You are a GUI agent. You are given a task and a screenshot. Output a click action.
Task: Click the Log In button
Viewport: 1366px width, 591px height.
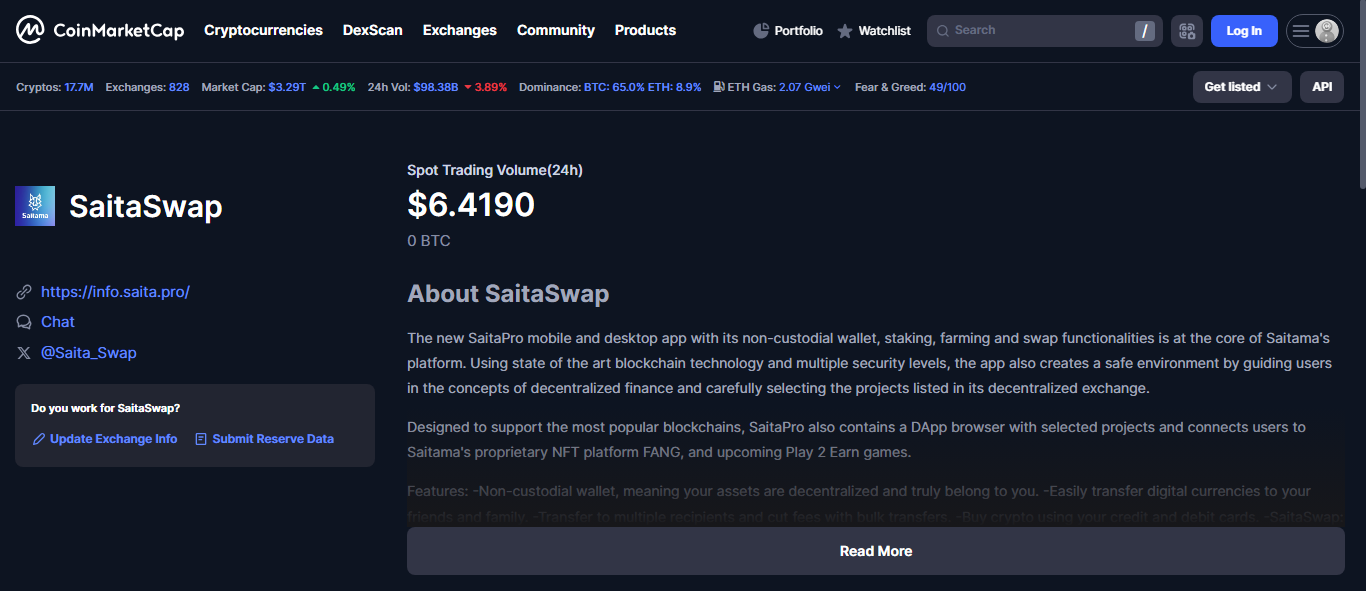click(x=1243, y=30)
